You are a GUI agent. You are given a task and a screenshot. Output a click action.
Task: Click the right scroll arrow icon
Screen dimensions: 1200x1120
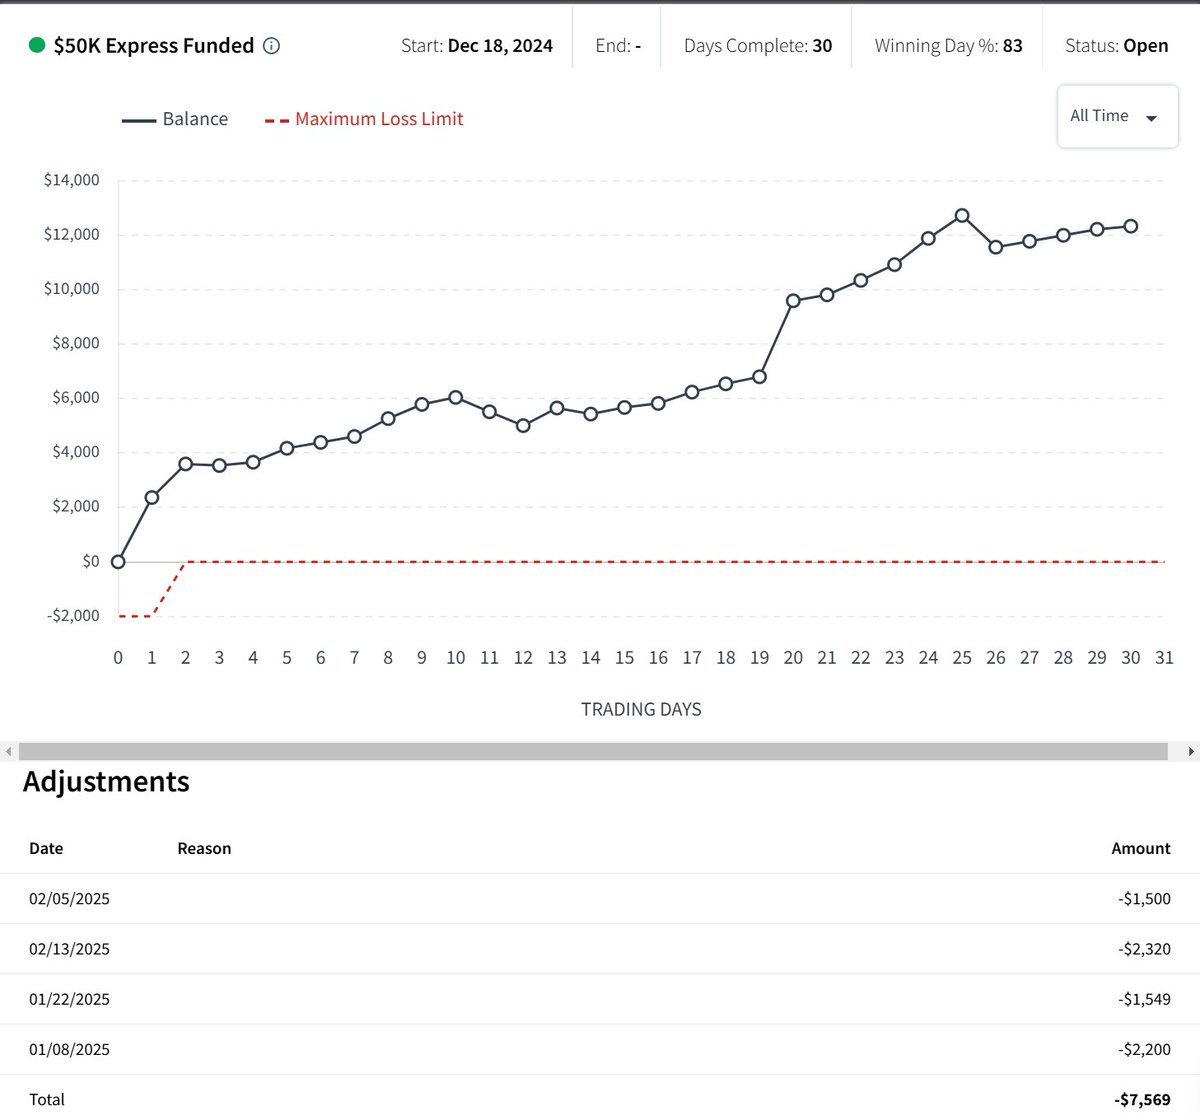1192,749
